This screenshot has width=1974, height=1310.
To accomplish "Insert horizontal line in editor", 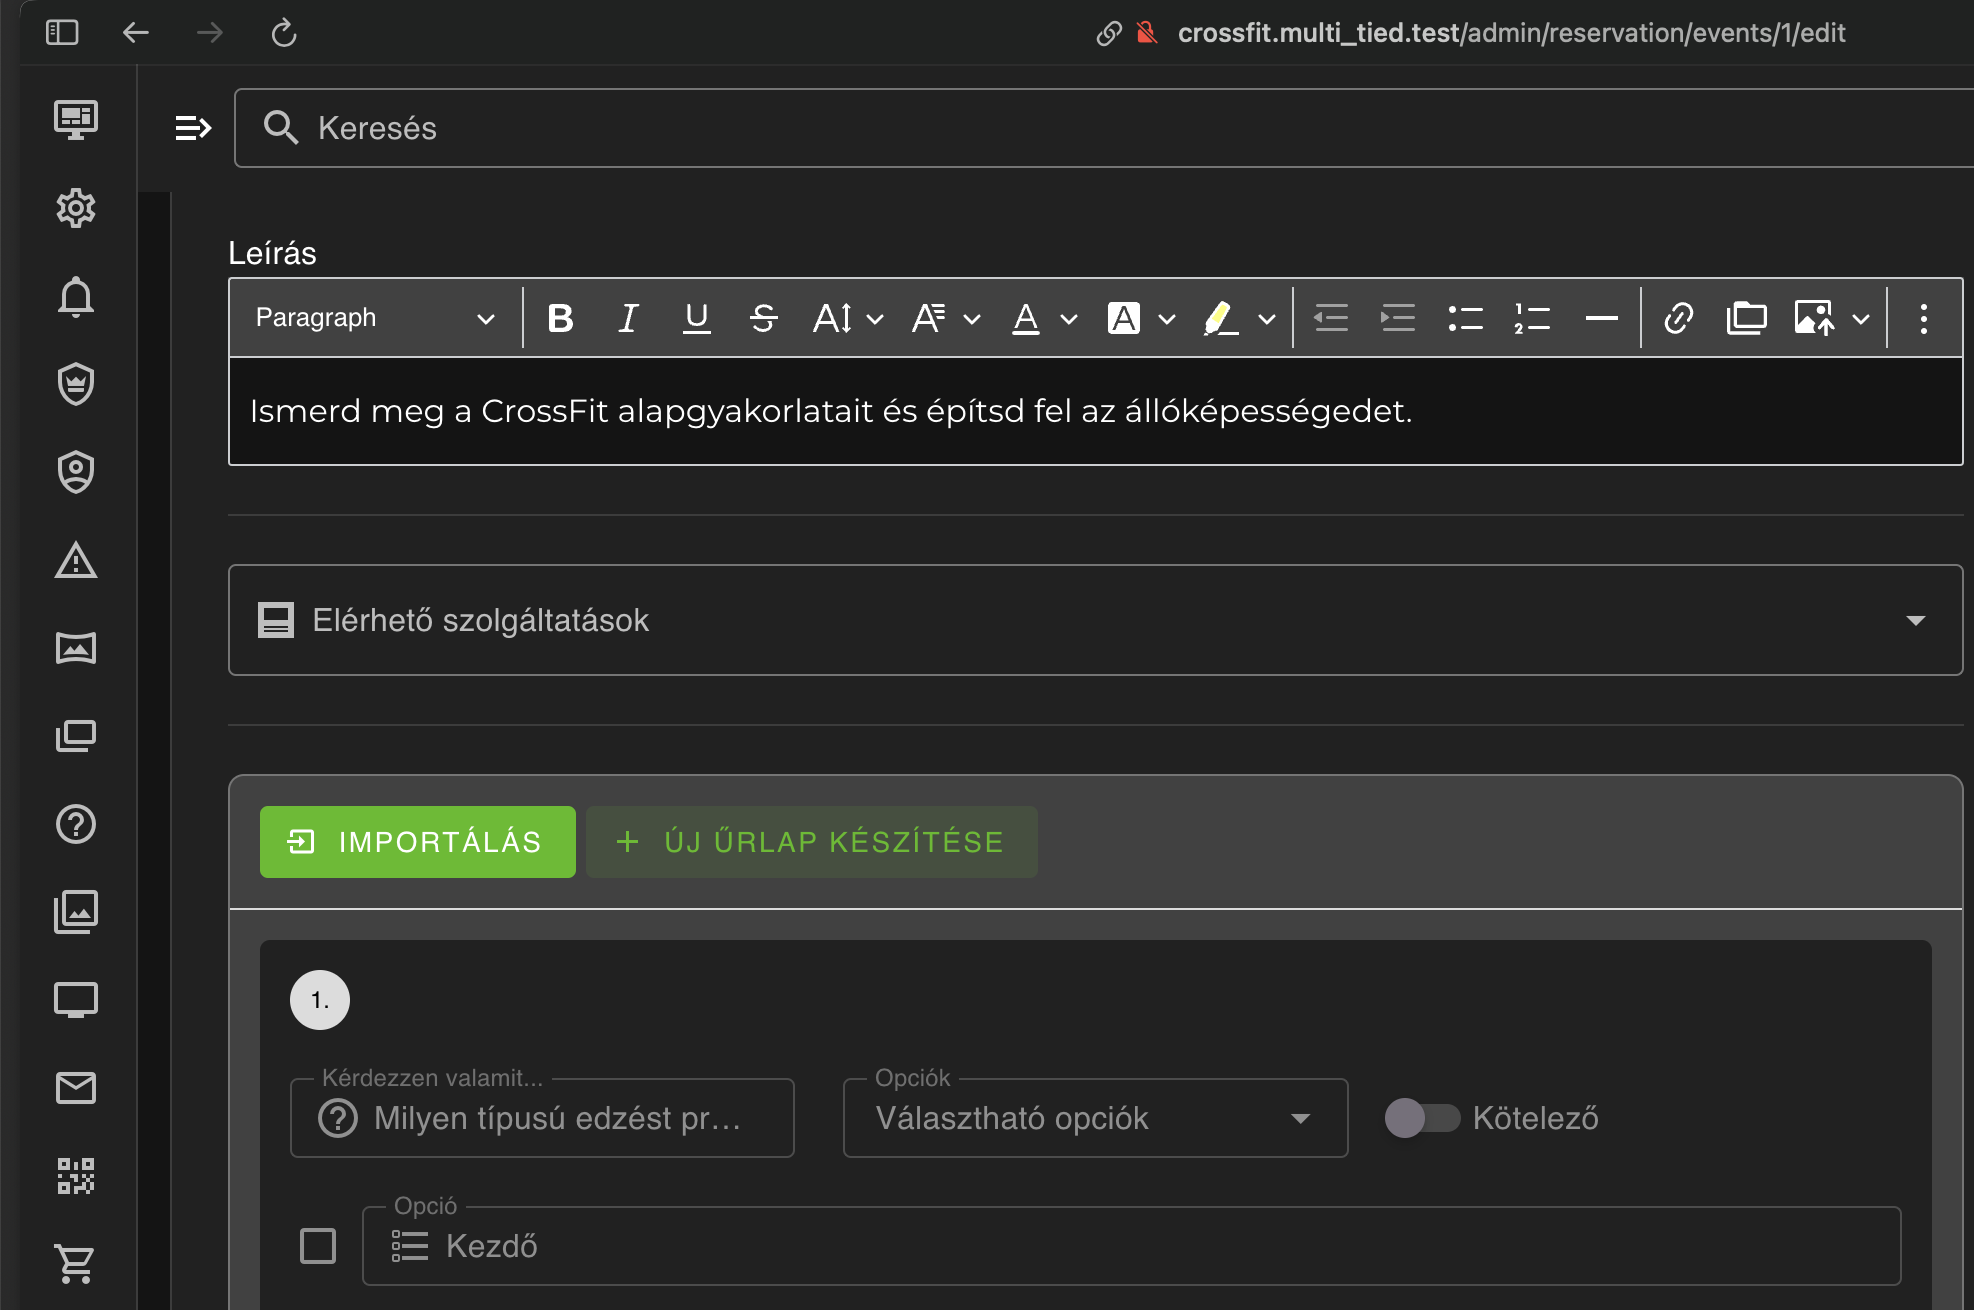I will (1601, 318).
